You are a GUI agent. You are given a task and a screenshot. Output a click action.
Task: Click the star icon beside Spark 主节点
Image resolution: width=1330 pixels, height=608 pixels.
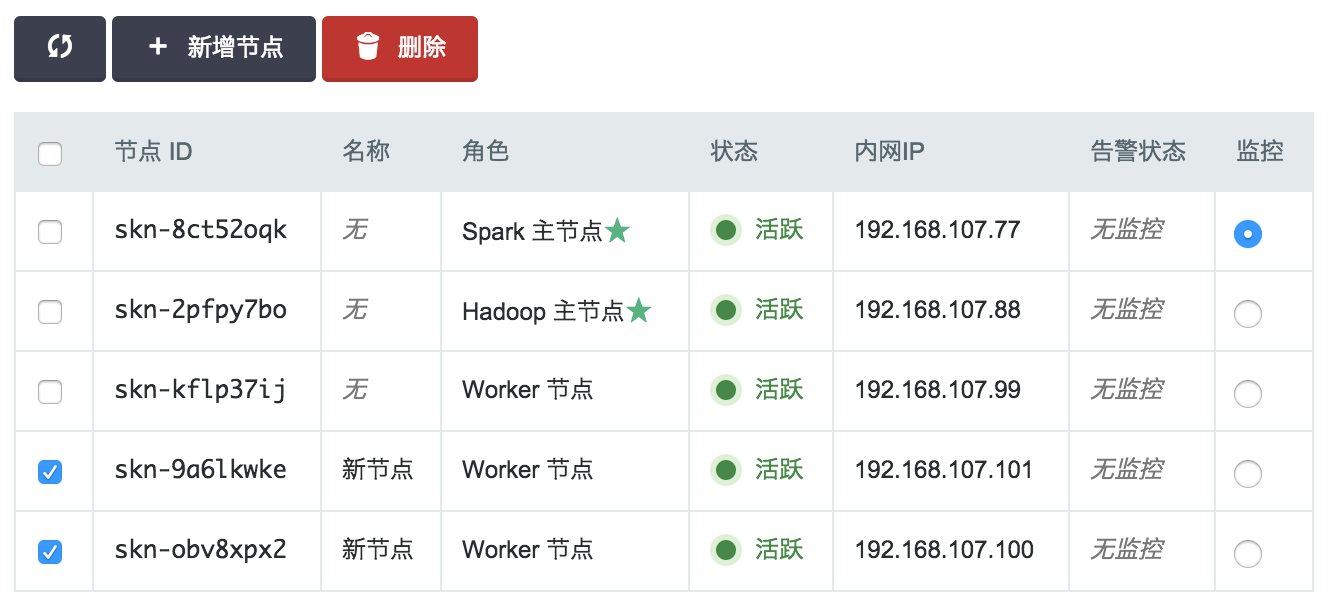coord(618,232)
